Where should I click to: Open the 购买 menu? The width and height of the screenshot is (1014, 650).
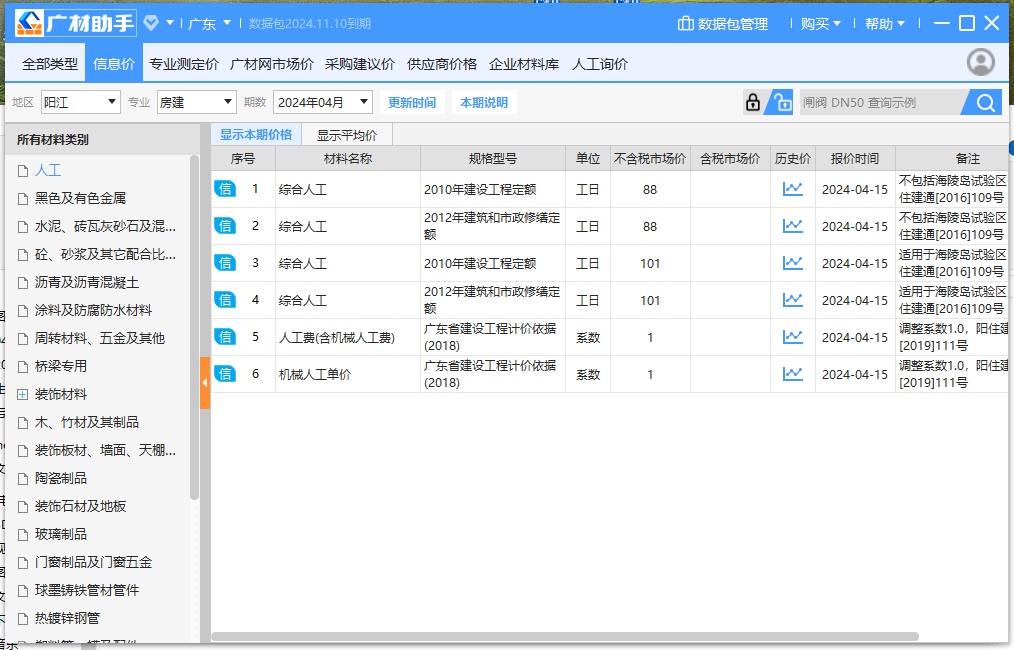click(x=820, y=24)
